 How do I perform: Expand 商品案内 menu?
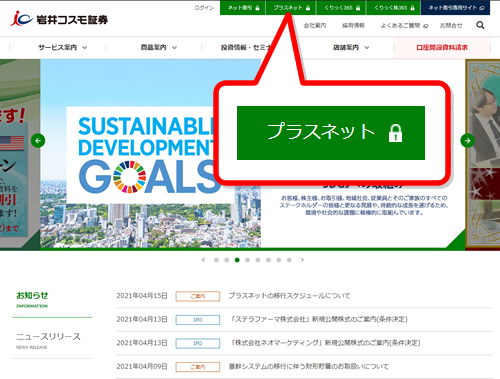click(158, 48)
